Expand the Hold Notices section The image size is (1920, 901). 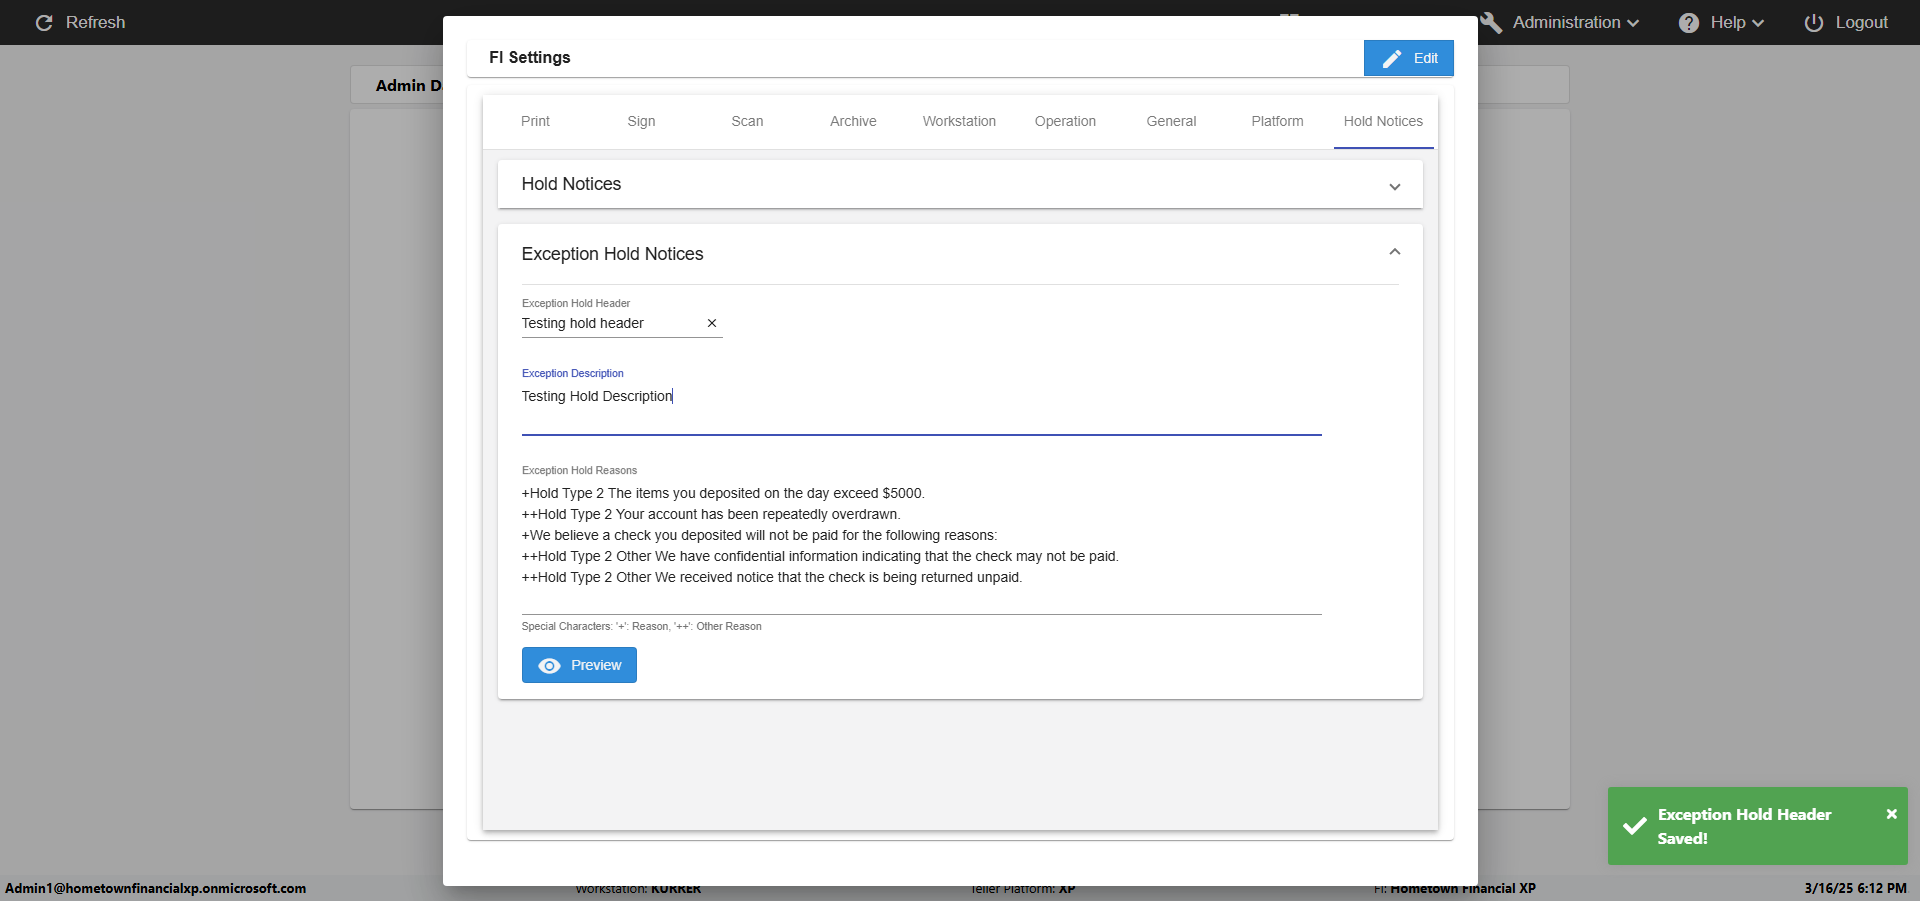[1394, 186]
